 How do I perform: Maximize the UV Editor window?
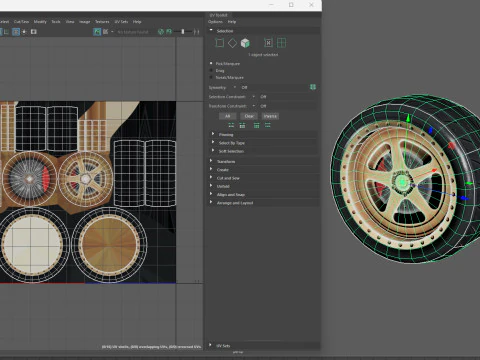coord(291,5)
